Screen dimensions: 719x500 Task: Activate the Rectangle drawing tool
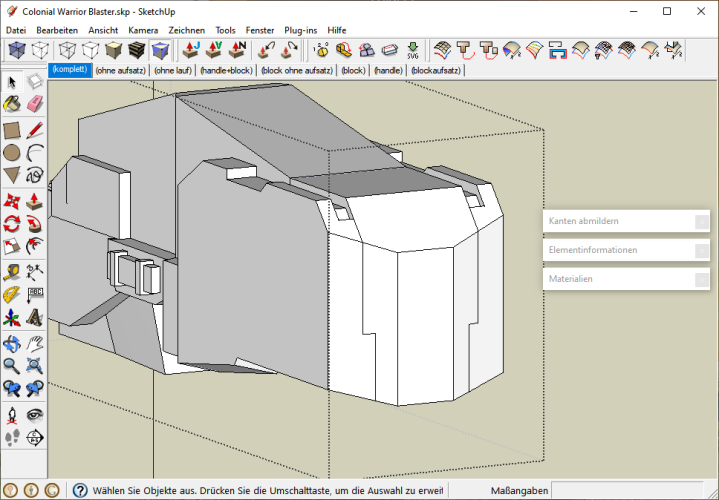12,129
